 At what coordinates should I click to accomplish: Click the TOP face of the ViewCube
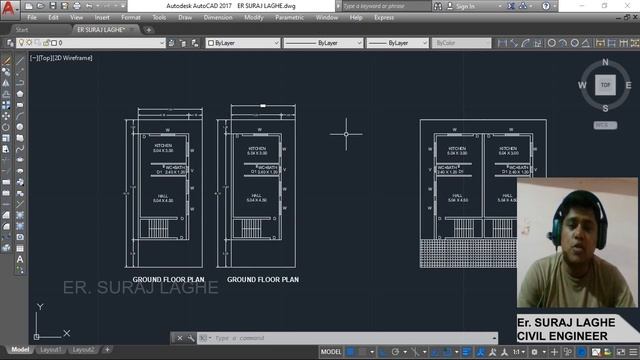pos(605,85)
